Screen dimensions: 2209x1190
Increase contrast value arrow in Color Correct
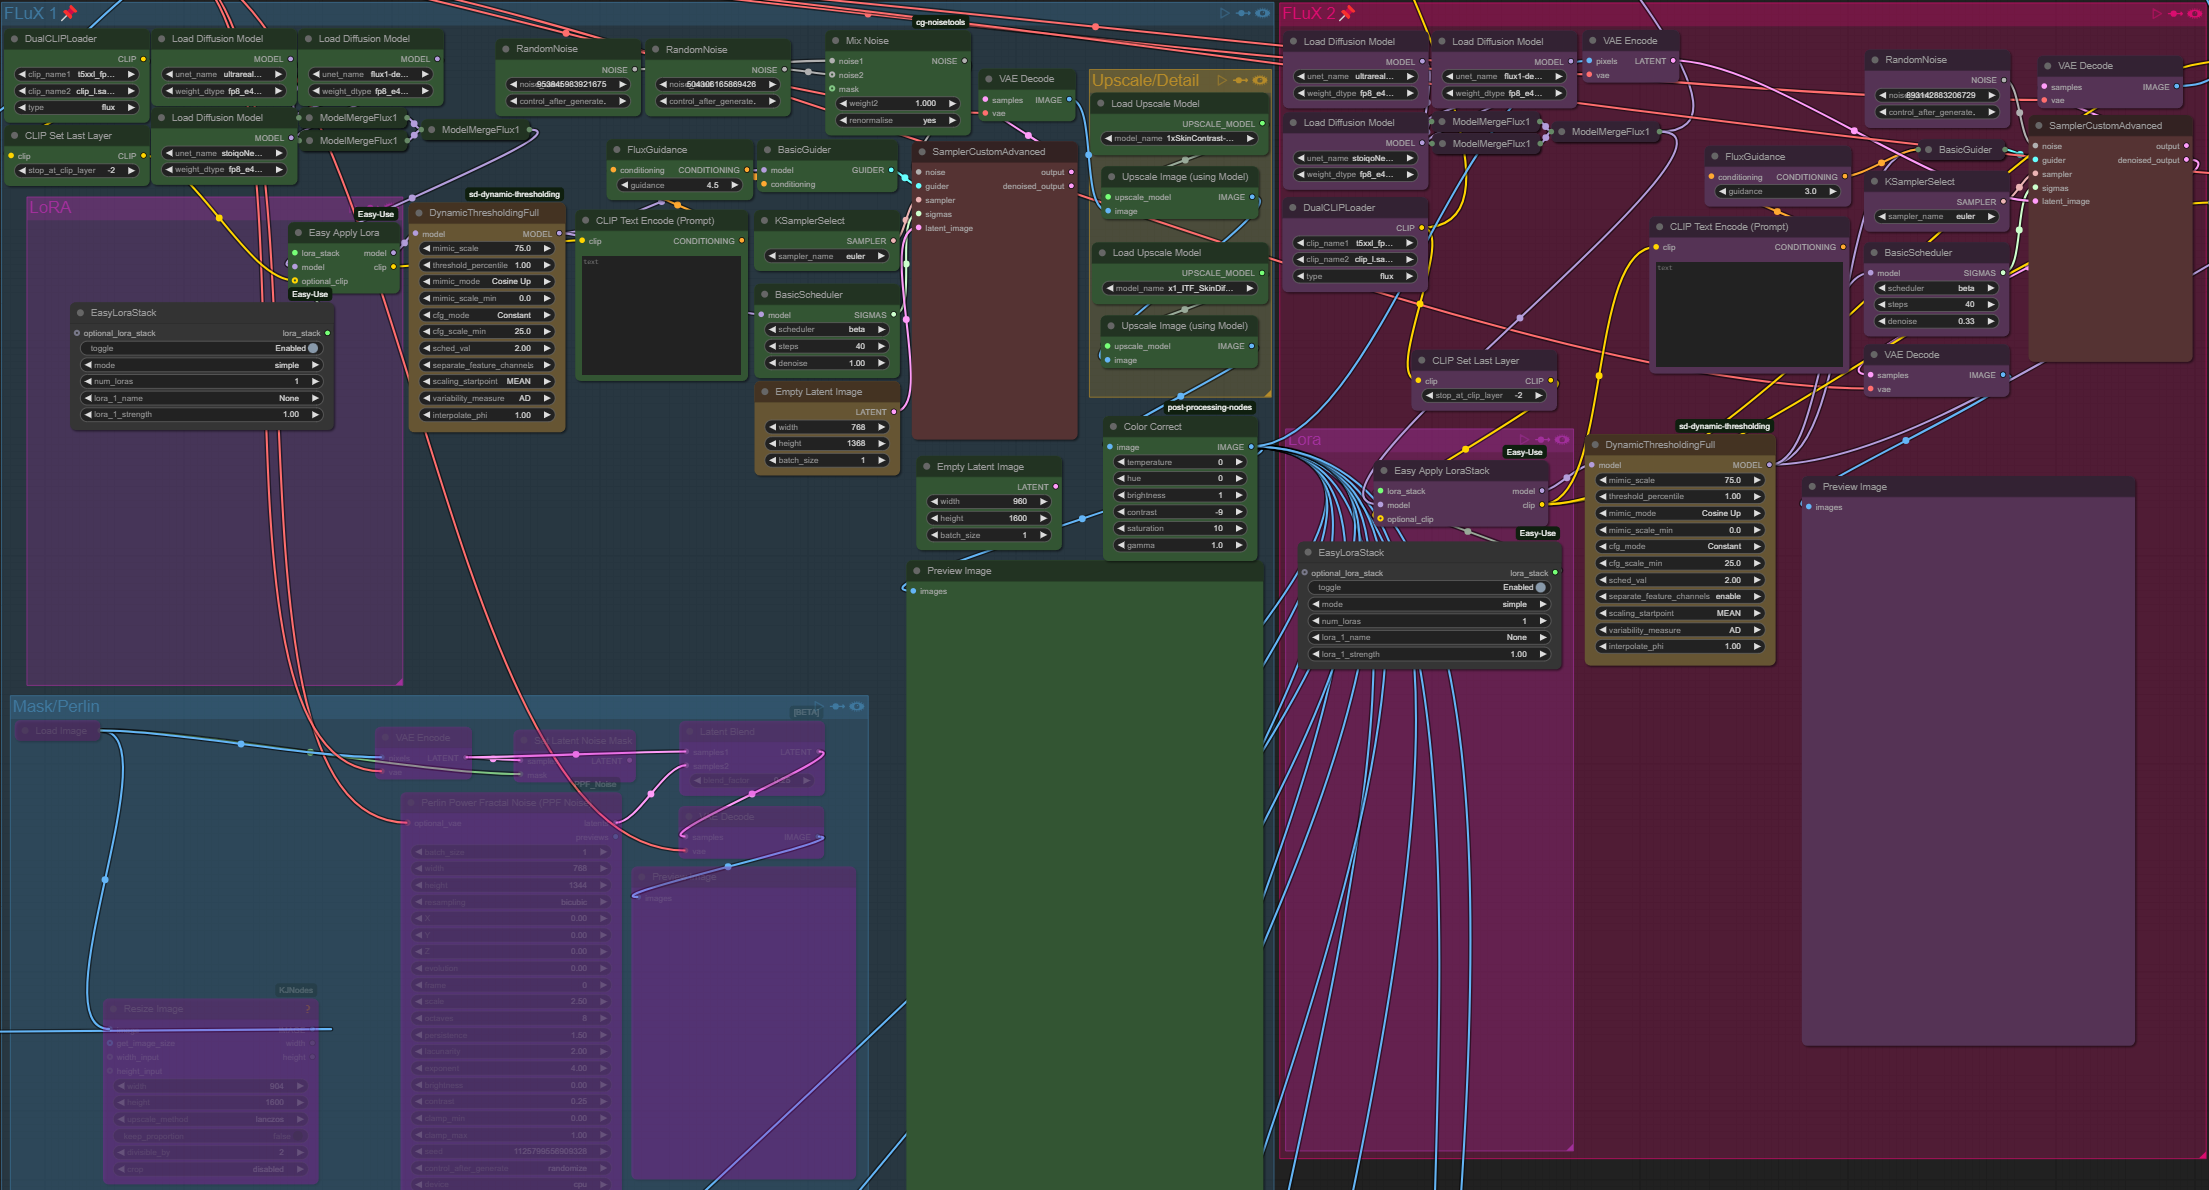tap(1239, 512)
